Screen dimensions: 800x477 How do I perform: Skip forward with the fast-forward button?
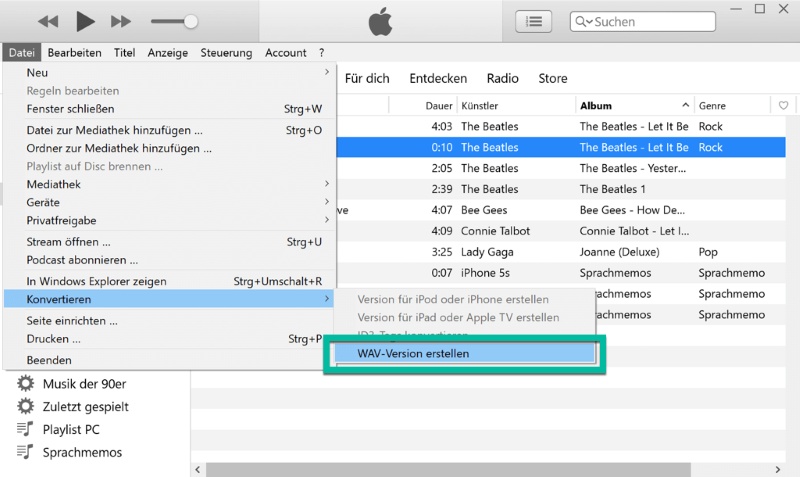point(121,21)
